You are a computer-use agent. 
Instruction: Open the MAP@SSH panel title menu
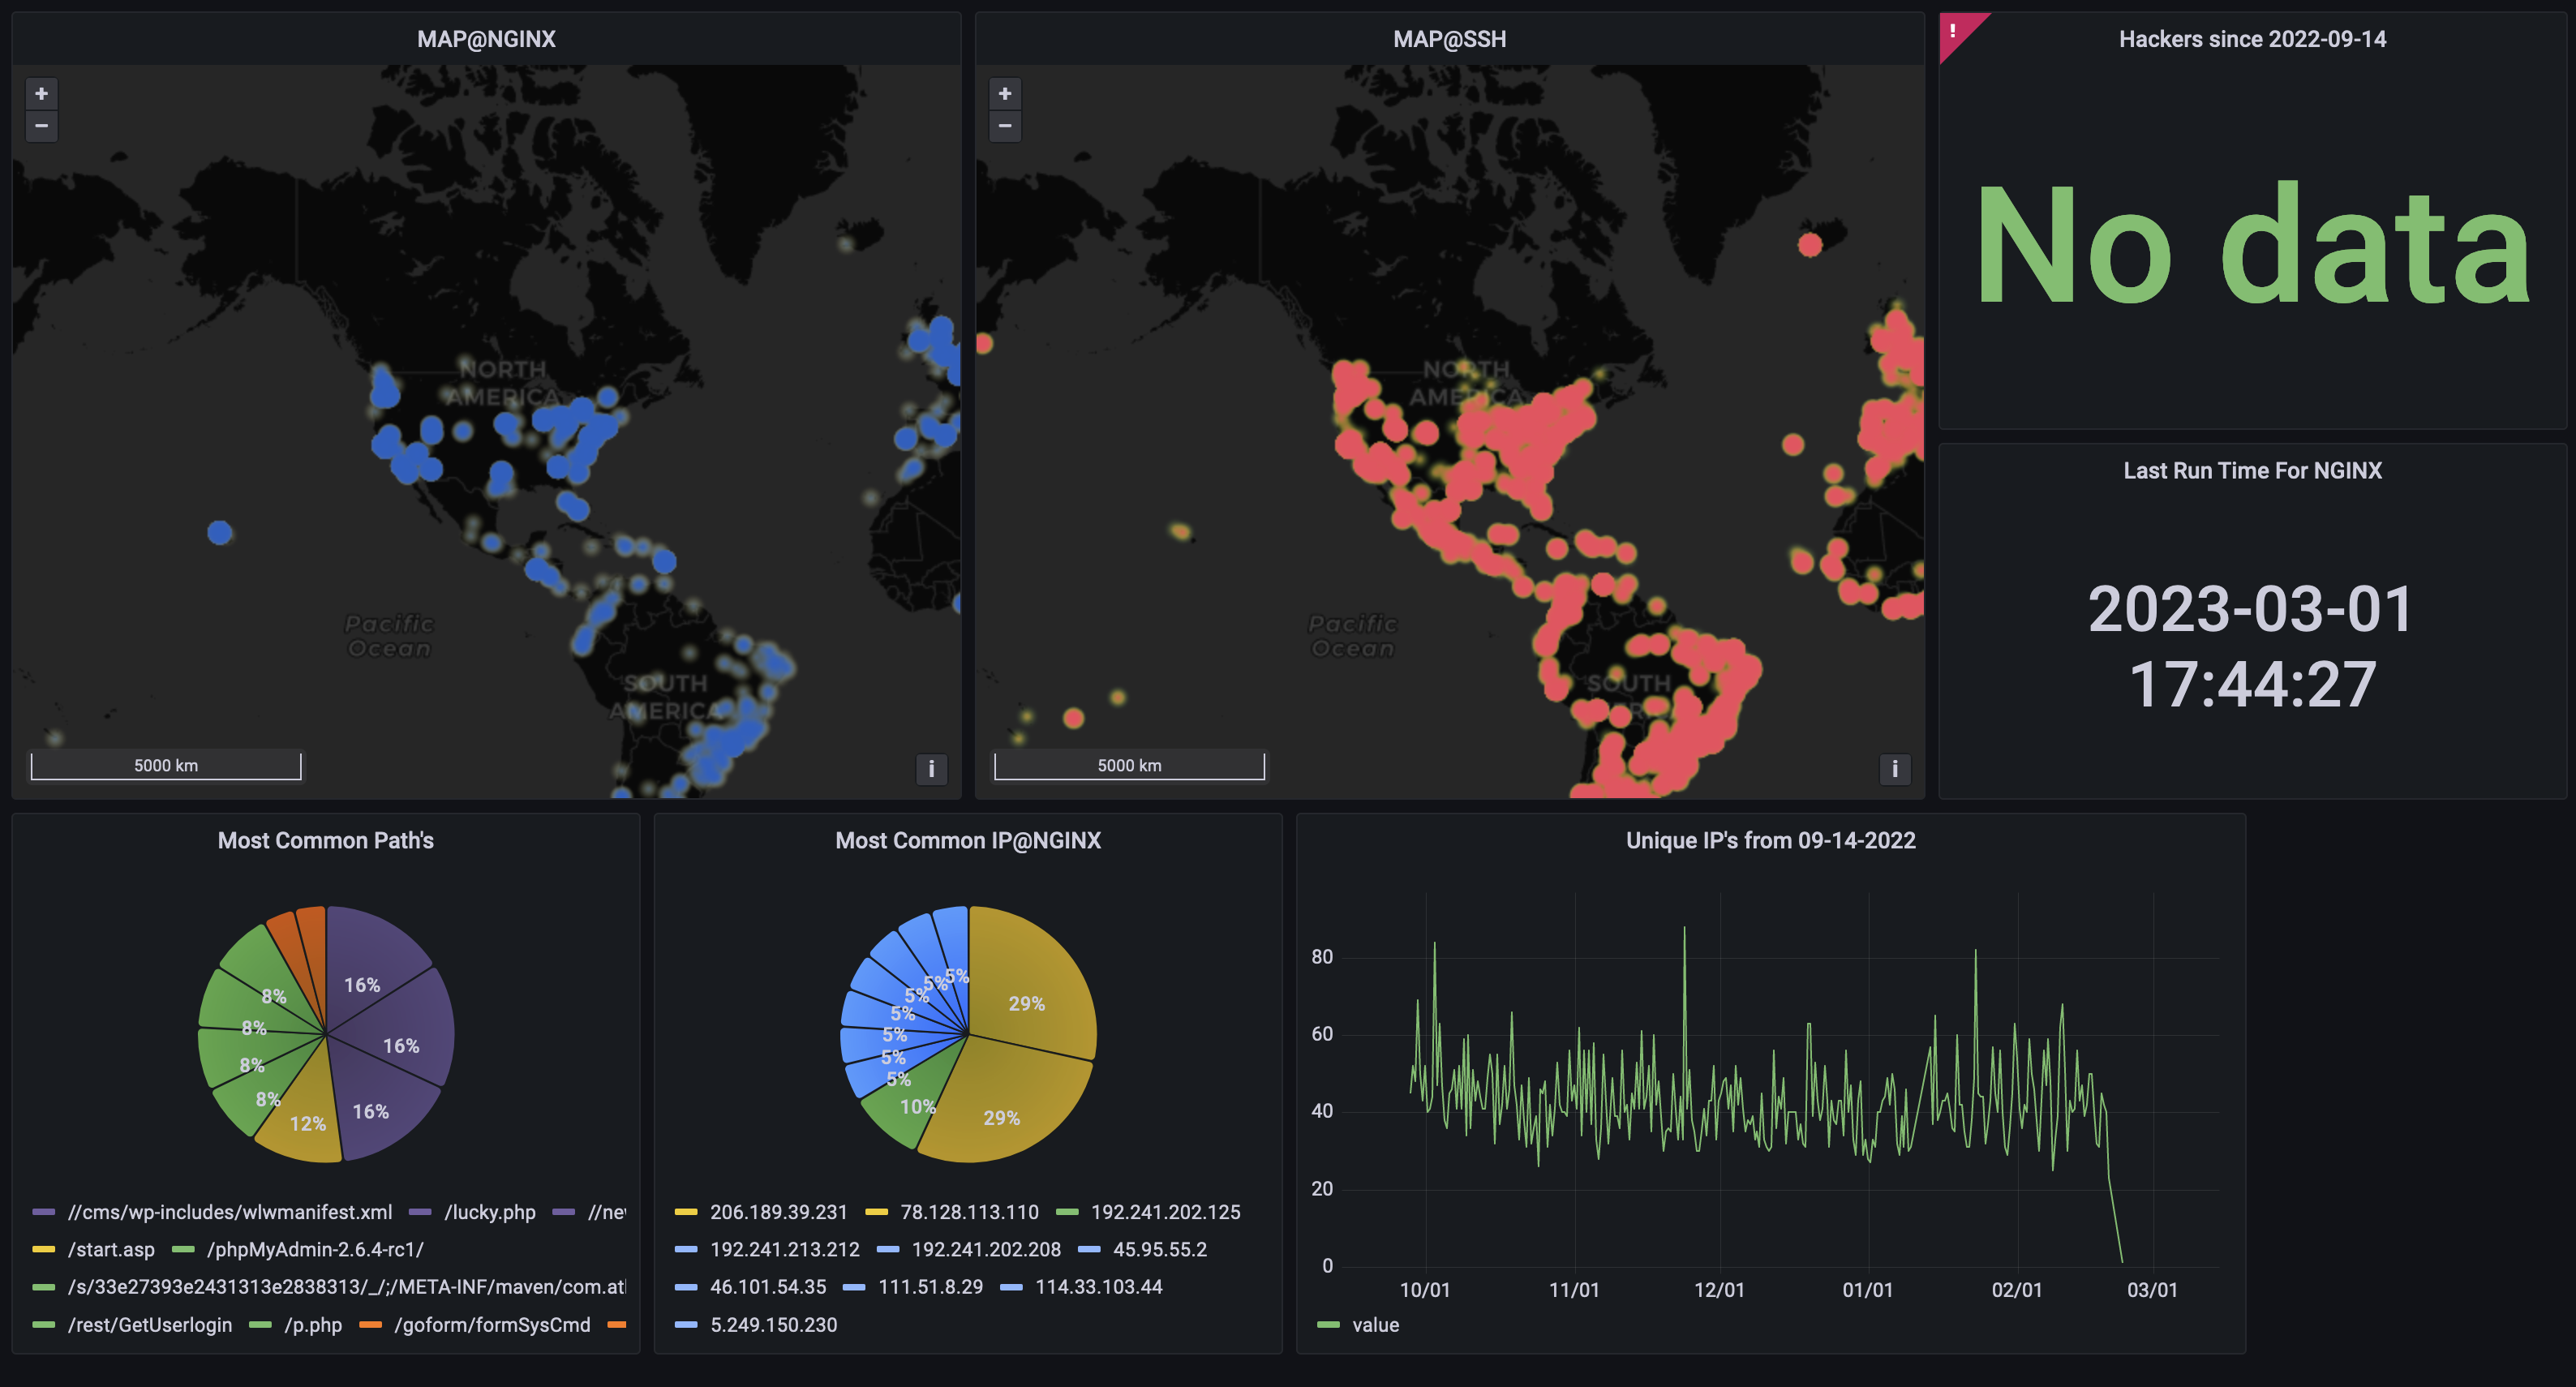(x=1449, y=39)
